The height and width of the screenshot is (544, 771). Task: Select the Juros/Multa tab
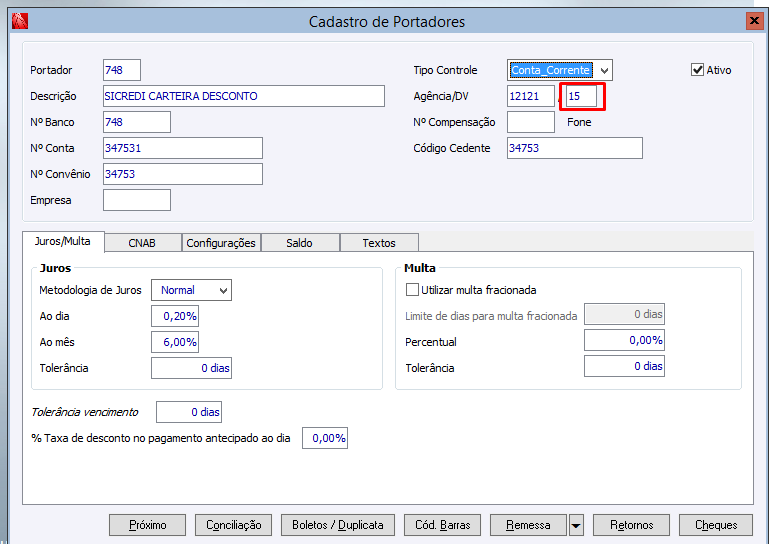click(x=63, y=242)
